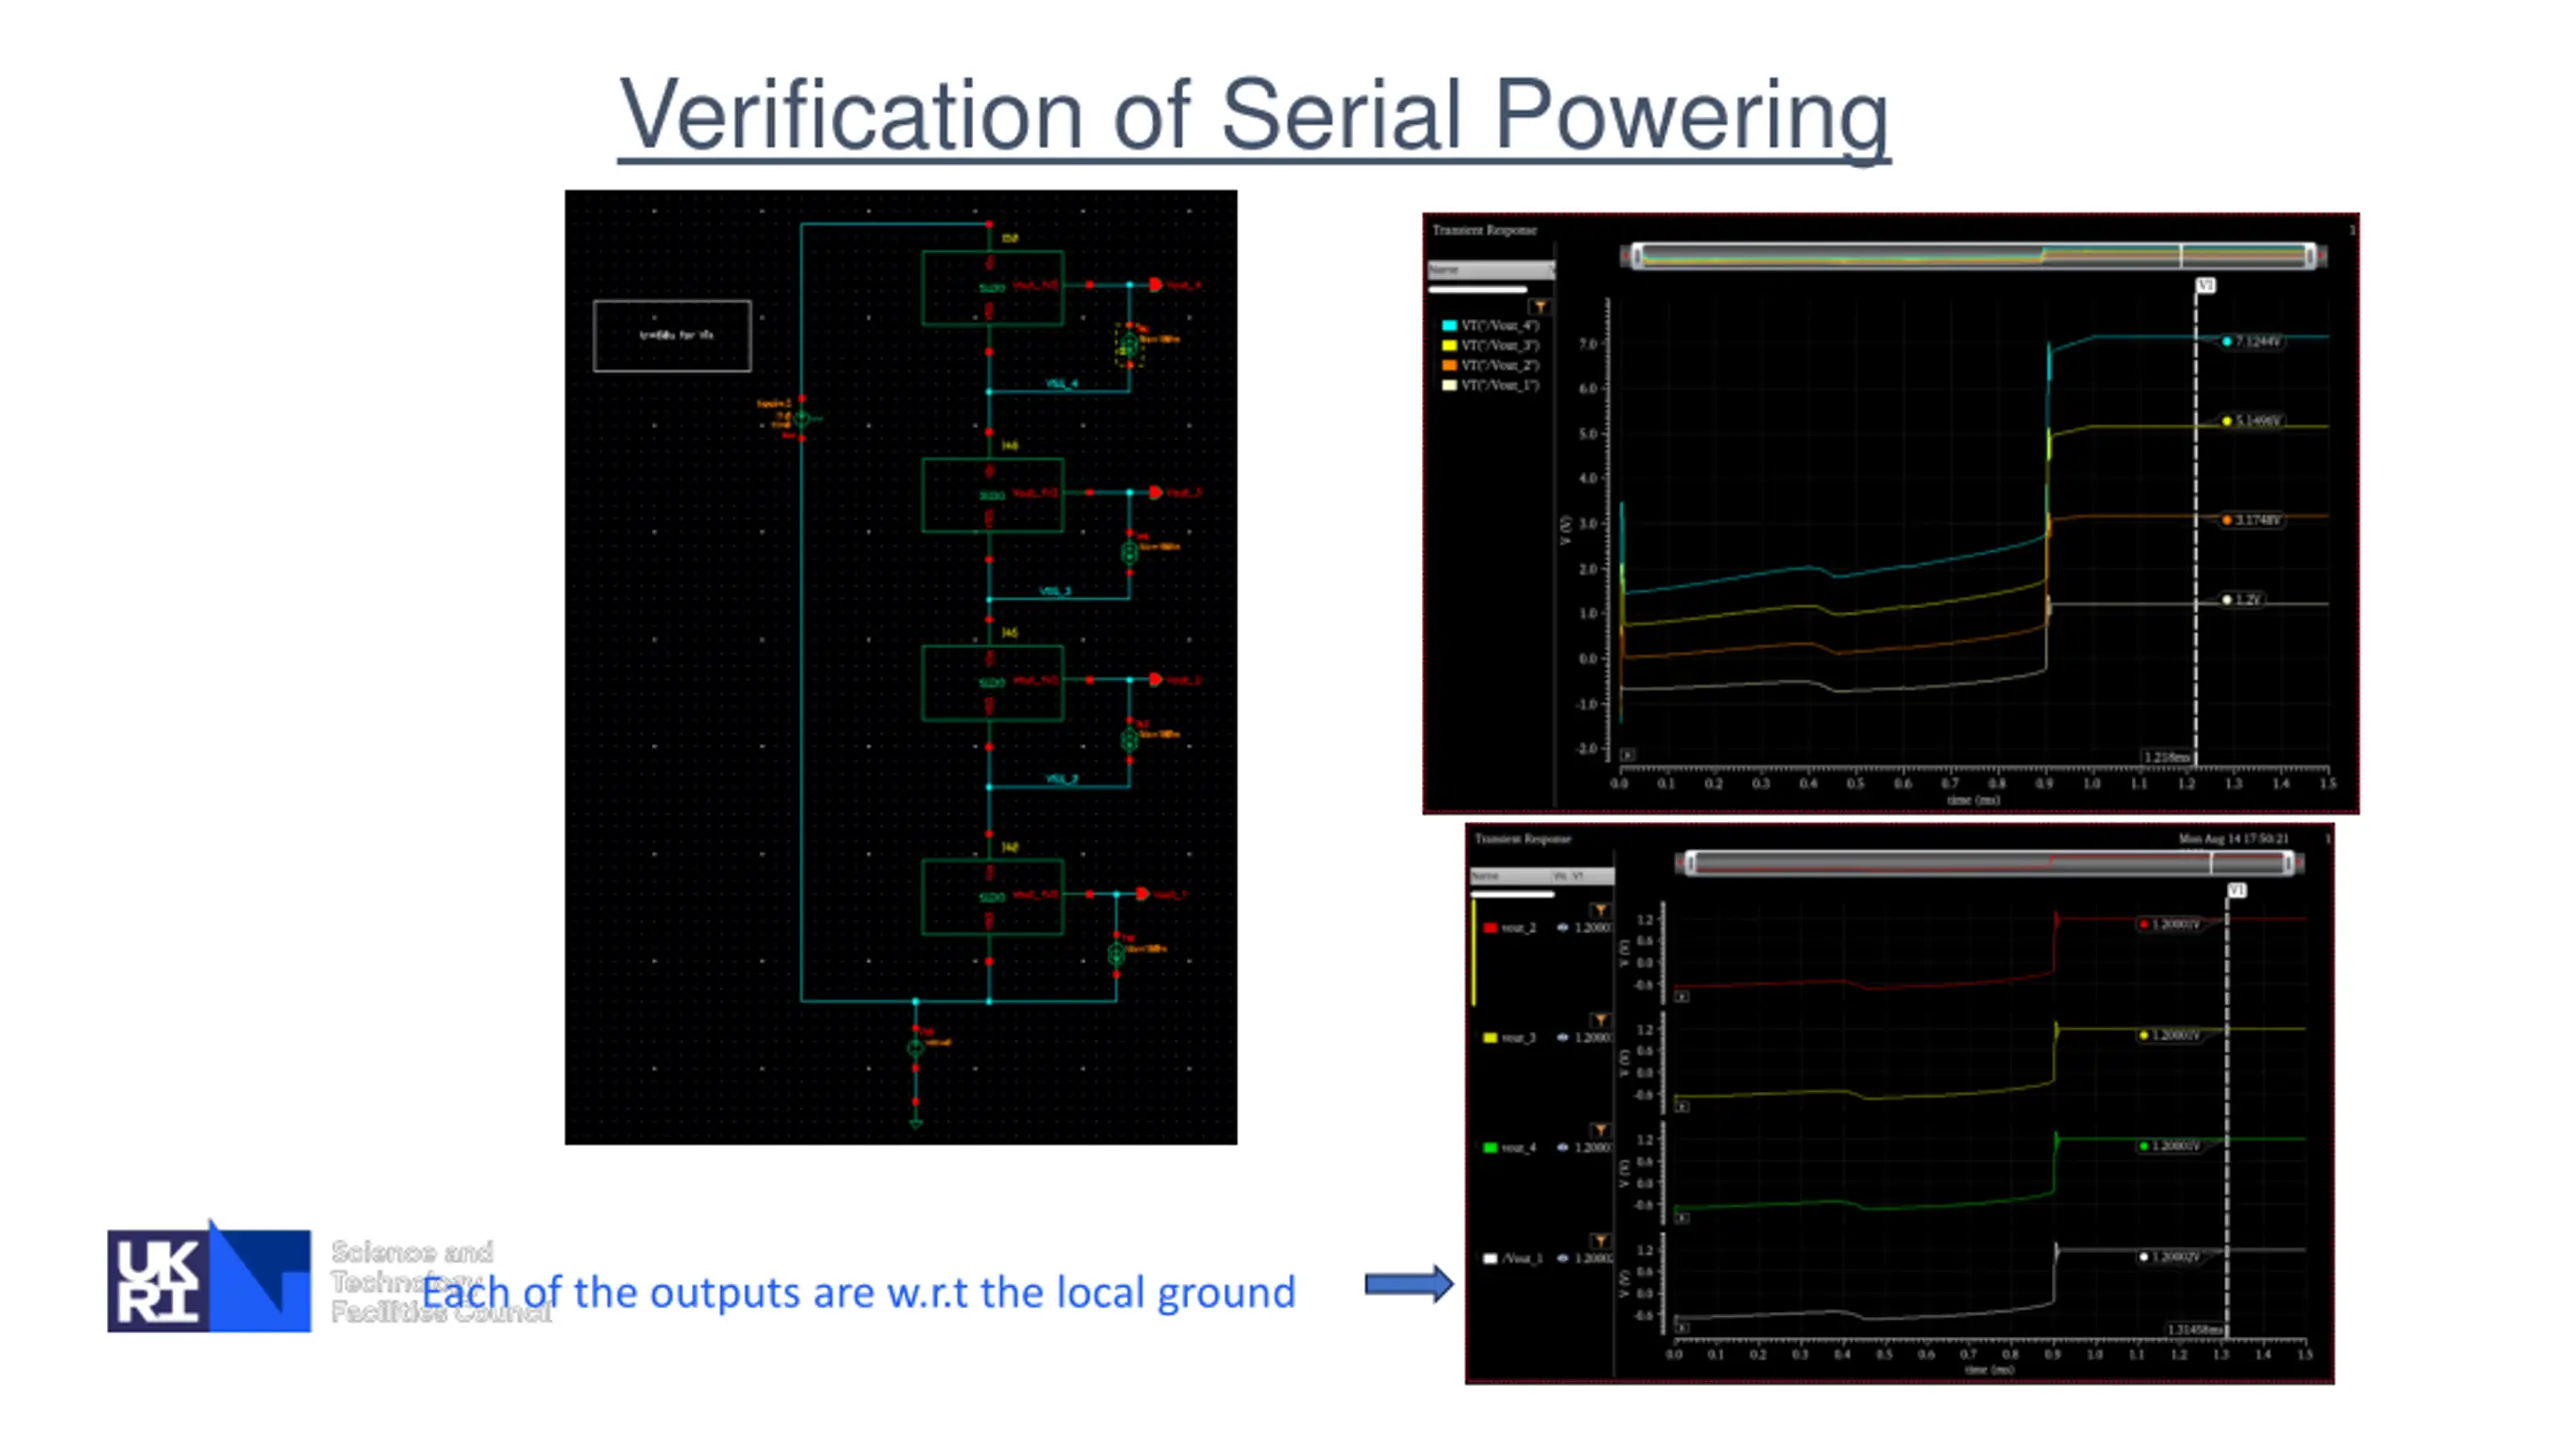Click the red swatch beside vout_2
2560x1440 pixels.
click(x=1490, y=928)
